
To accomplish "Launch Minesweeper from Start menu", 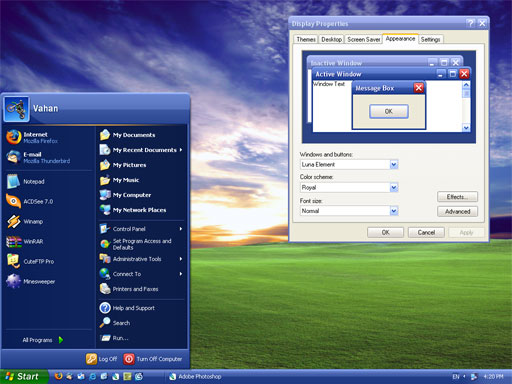I will coord(48,281).
